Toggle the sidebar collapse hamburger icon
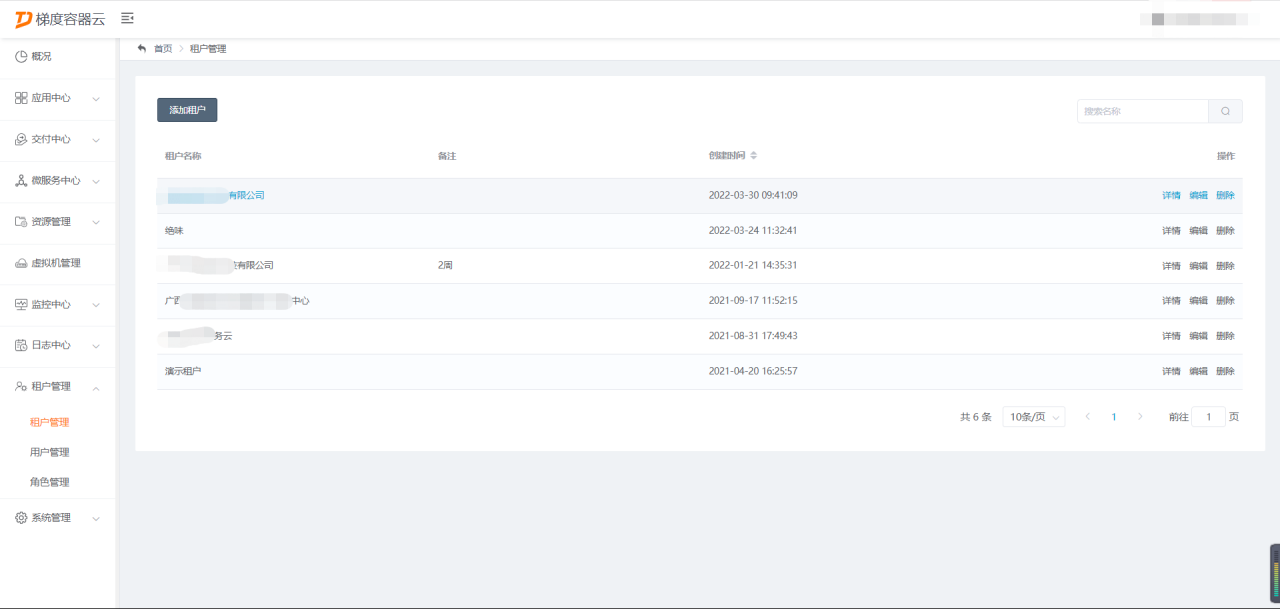Image resolution: width=1280 pixels, height=609 pixels. pyautogui.click(x=127, y=18)
